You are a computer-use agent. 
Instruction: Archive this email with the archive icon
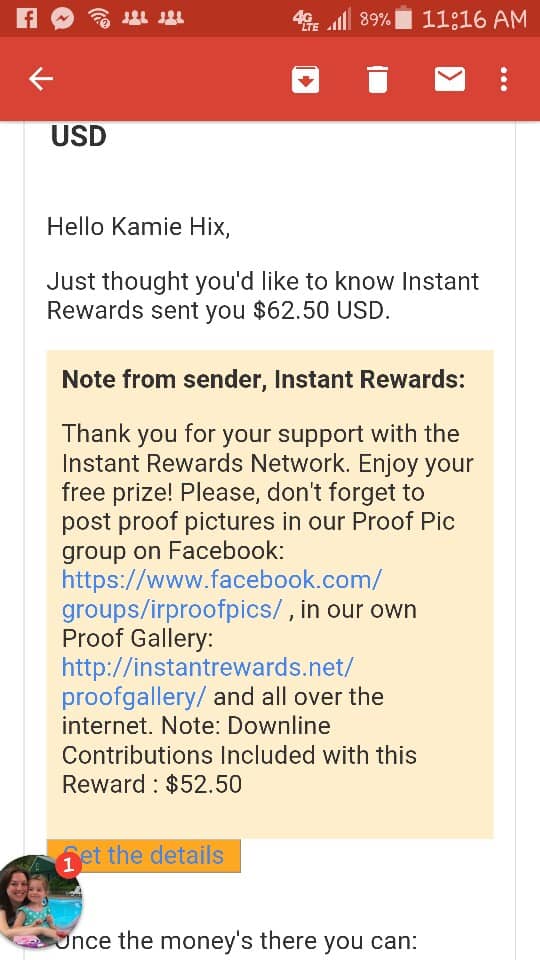306,80
